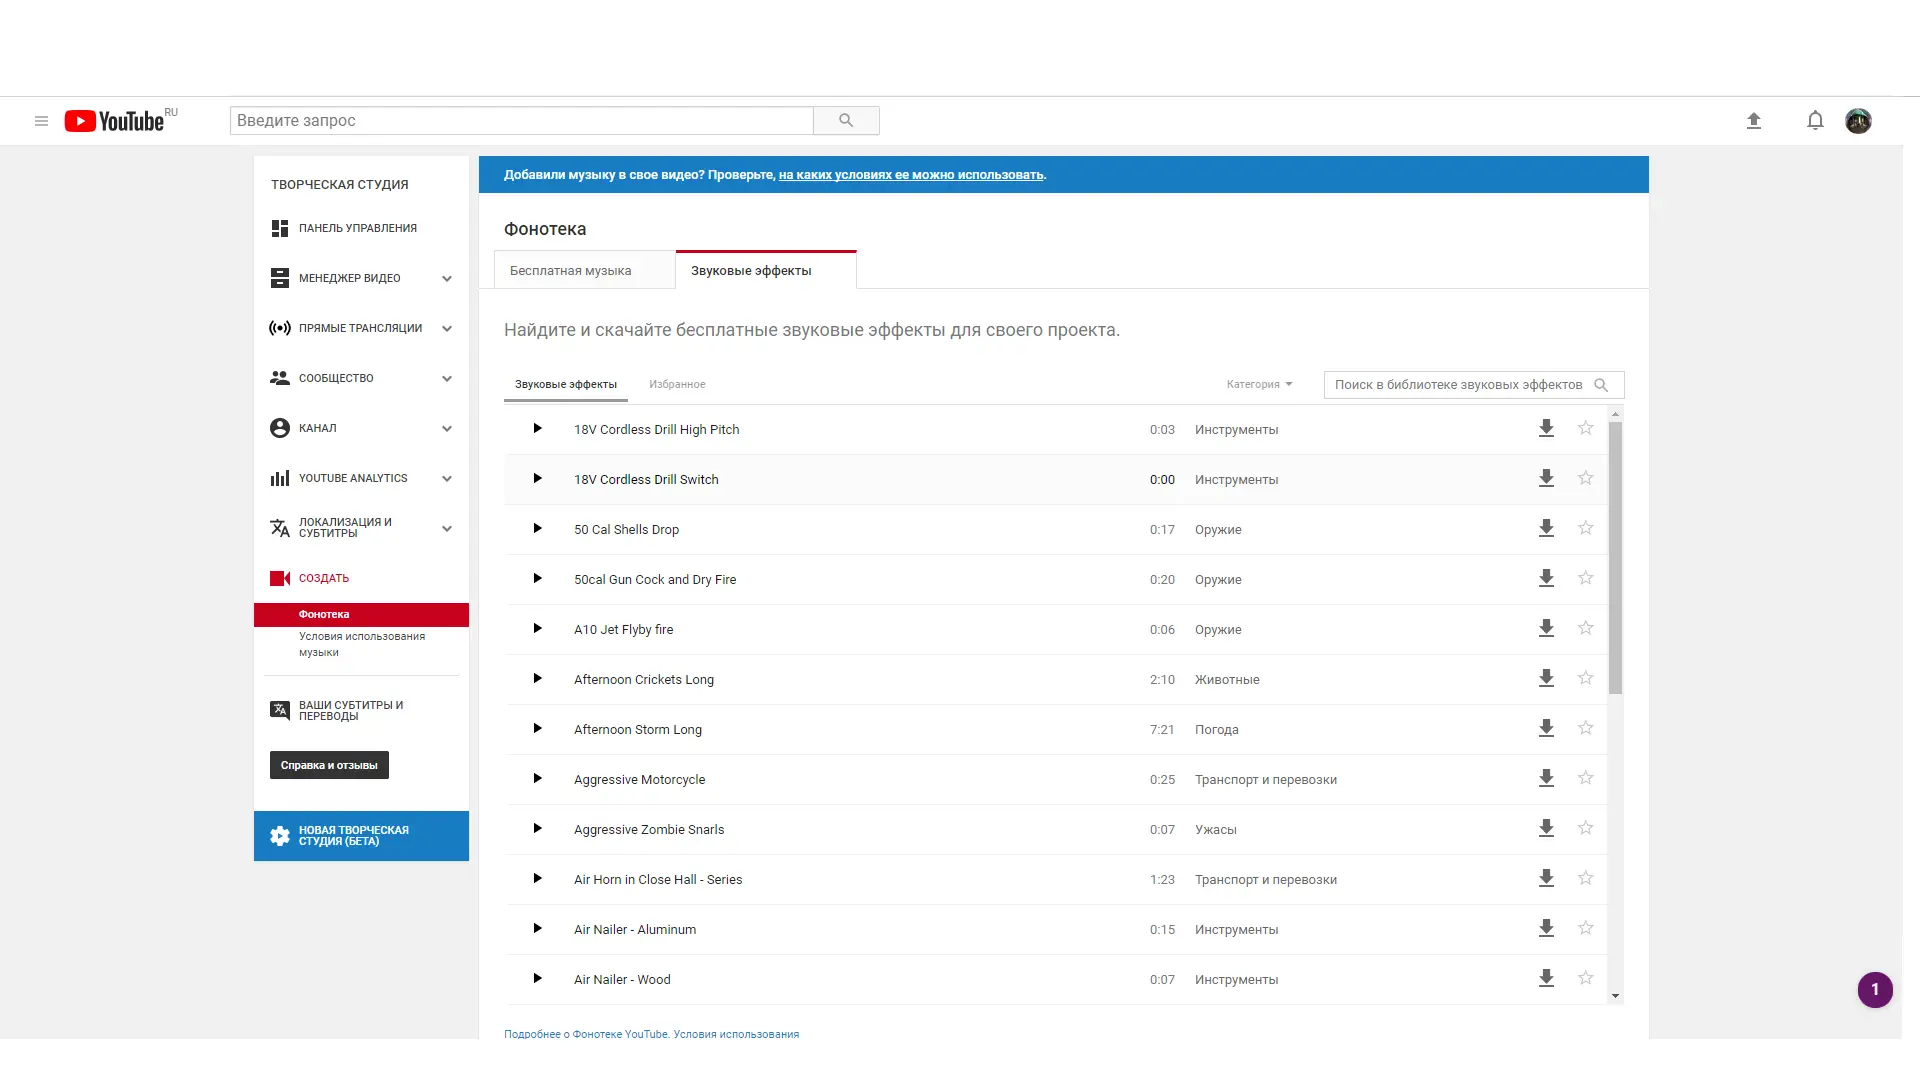Favorite the Aggressive Motorcycle sound with star
Image resolution: width=1920 pixels, height=1080 pixels.
[x=1585, y=779]
